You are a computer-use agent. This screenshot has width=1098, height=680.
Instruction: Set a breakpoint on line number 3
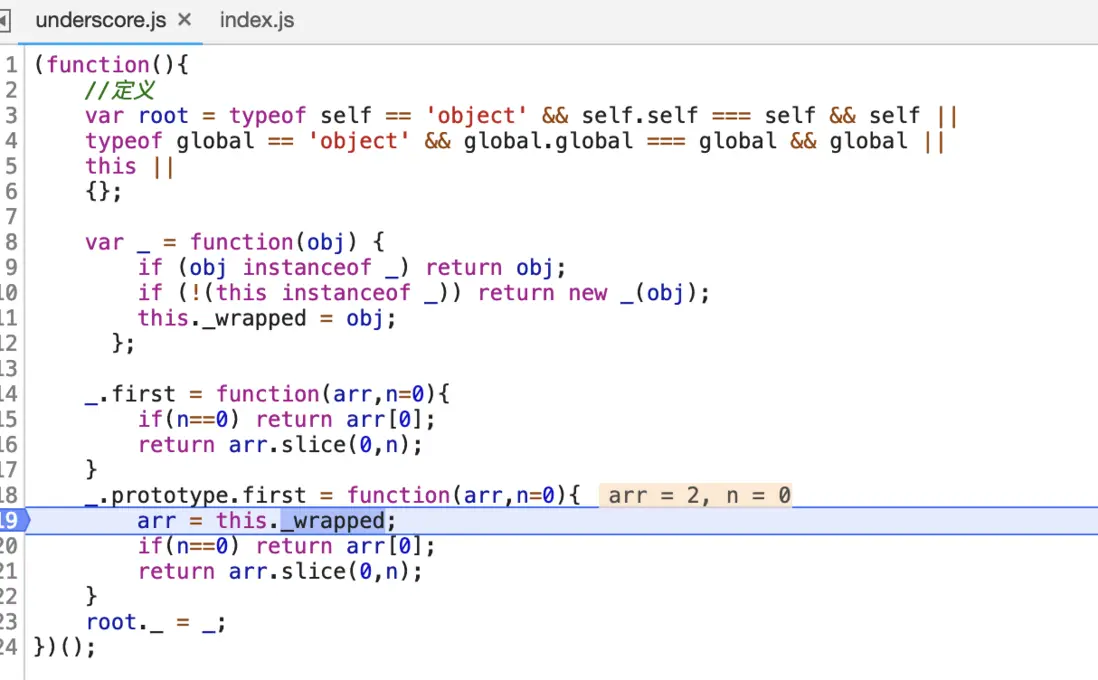pyautogui.click(x=11, y=116)
